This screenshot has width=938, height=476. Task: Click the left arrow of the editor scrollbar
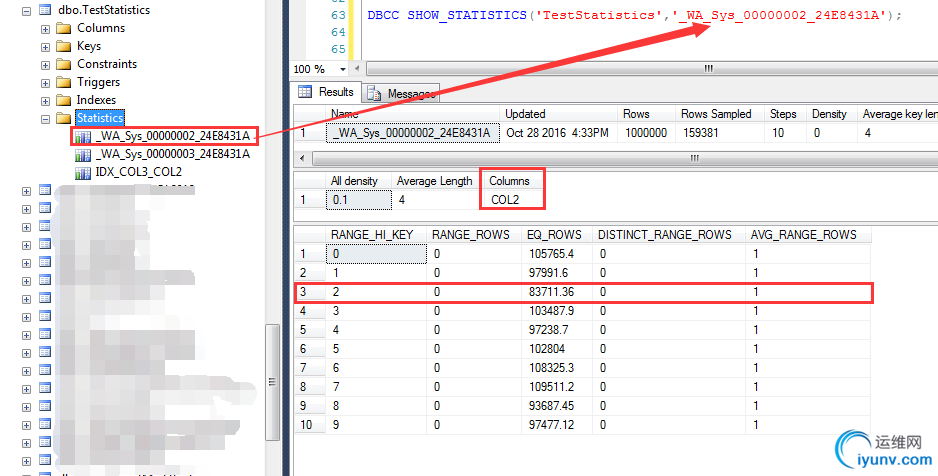click(x=357, y=69)
